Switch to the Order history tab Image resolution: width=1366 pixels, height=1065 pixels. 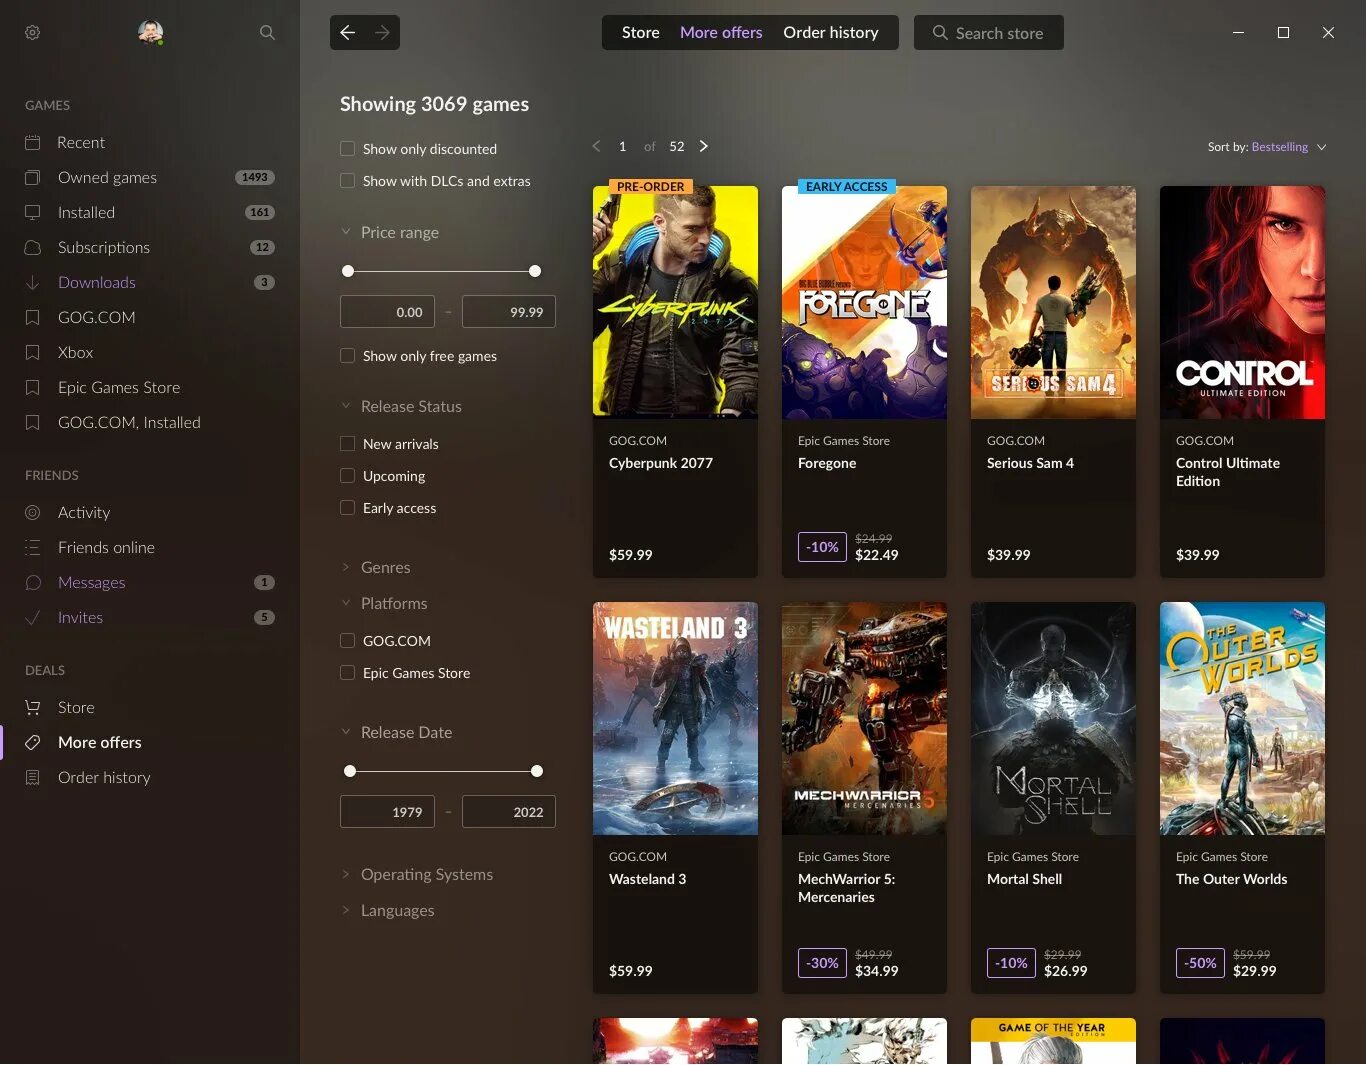click(831, 33)
